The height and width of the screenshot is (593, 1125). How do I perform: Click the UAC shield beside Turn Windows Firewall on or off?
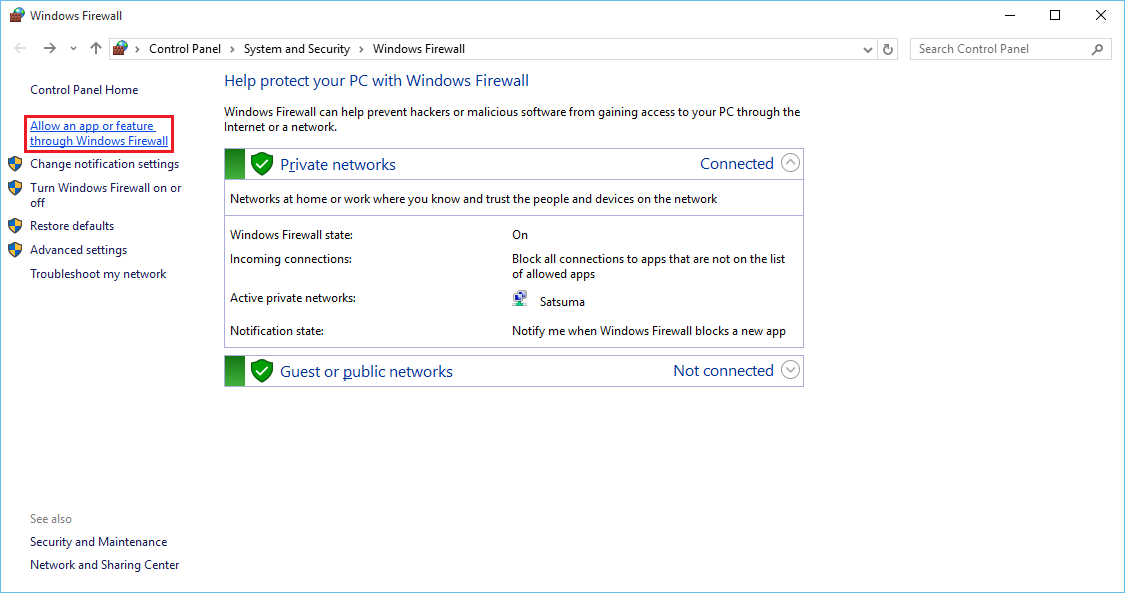point(14,187)
